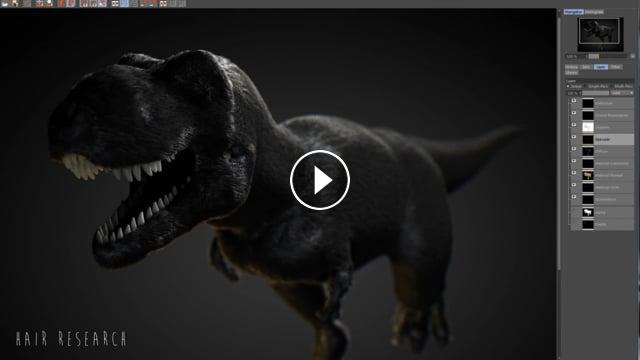
Task: Select the Shadow layer white thumbnail
Action: 588,127
